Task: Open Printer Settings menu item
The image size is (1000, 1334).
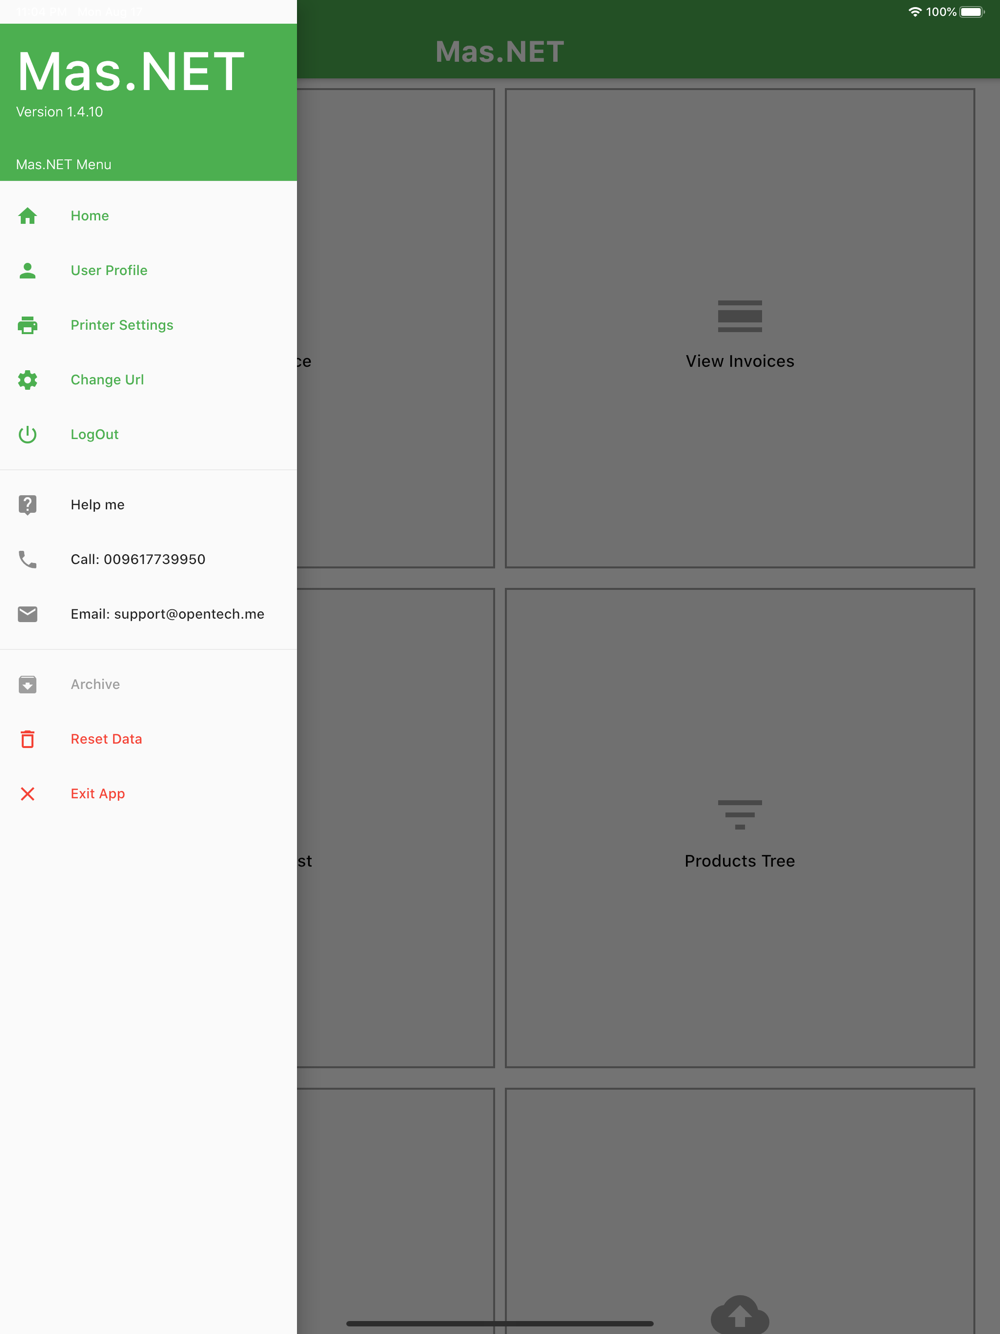Action: tap(148, 325)
